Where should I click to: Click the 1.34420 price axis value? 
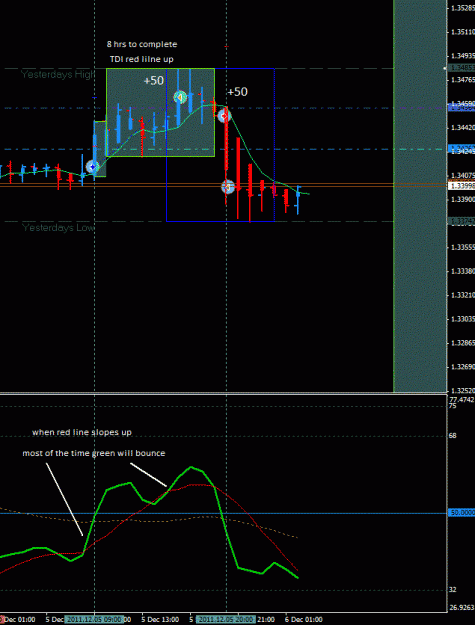click(x=463, y=128)
